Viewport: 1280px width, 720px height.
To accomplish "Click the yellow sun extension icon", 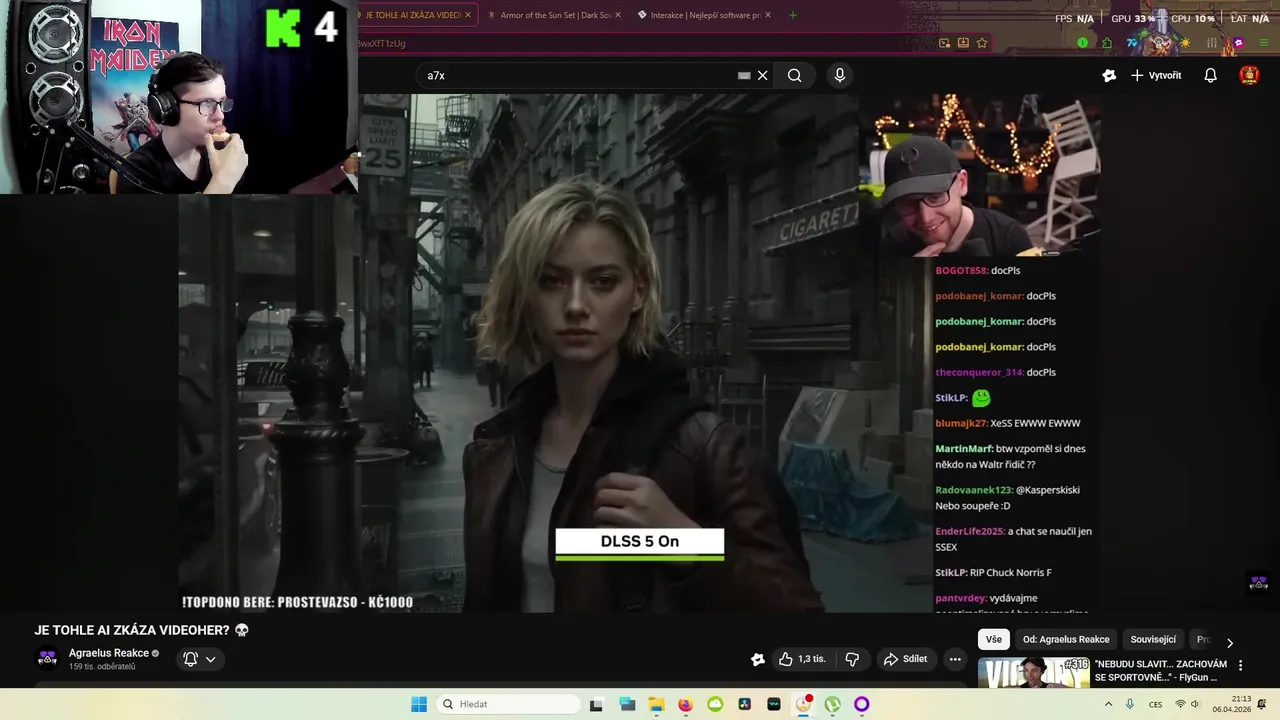I will 1186,43.
